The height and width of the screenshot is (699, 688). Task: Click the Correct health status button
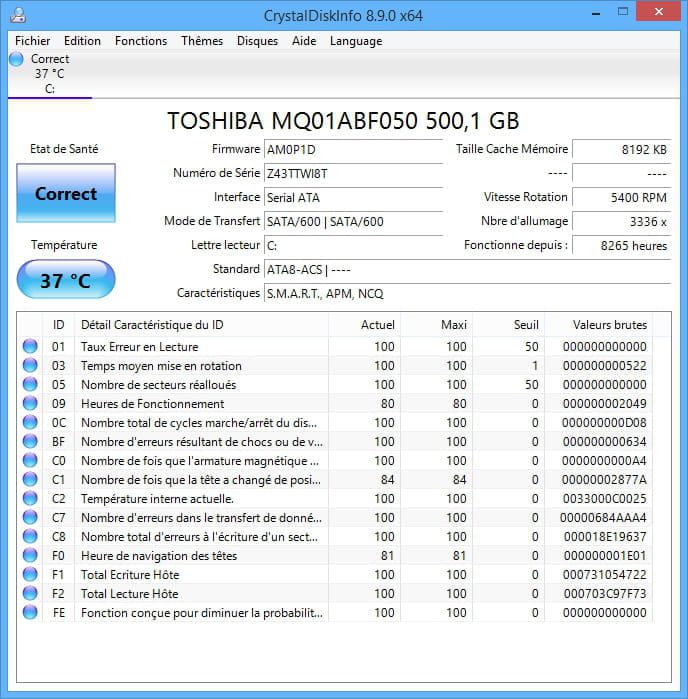pyautogui.click(x=66, y=193)
